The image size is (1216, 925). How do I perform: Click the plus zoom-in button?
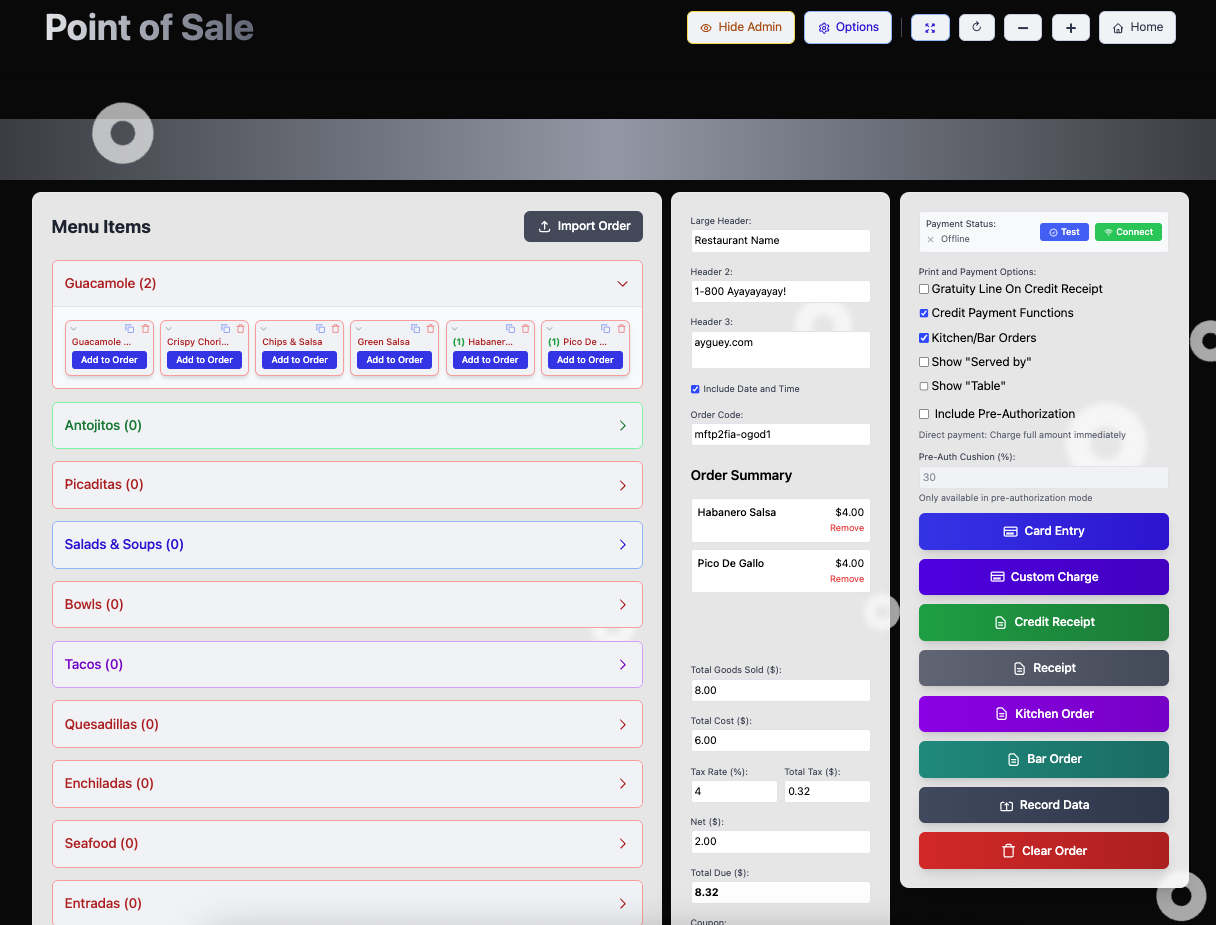tap(1071, 28)
